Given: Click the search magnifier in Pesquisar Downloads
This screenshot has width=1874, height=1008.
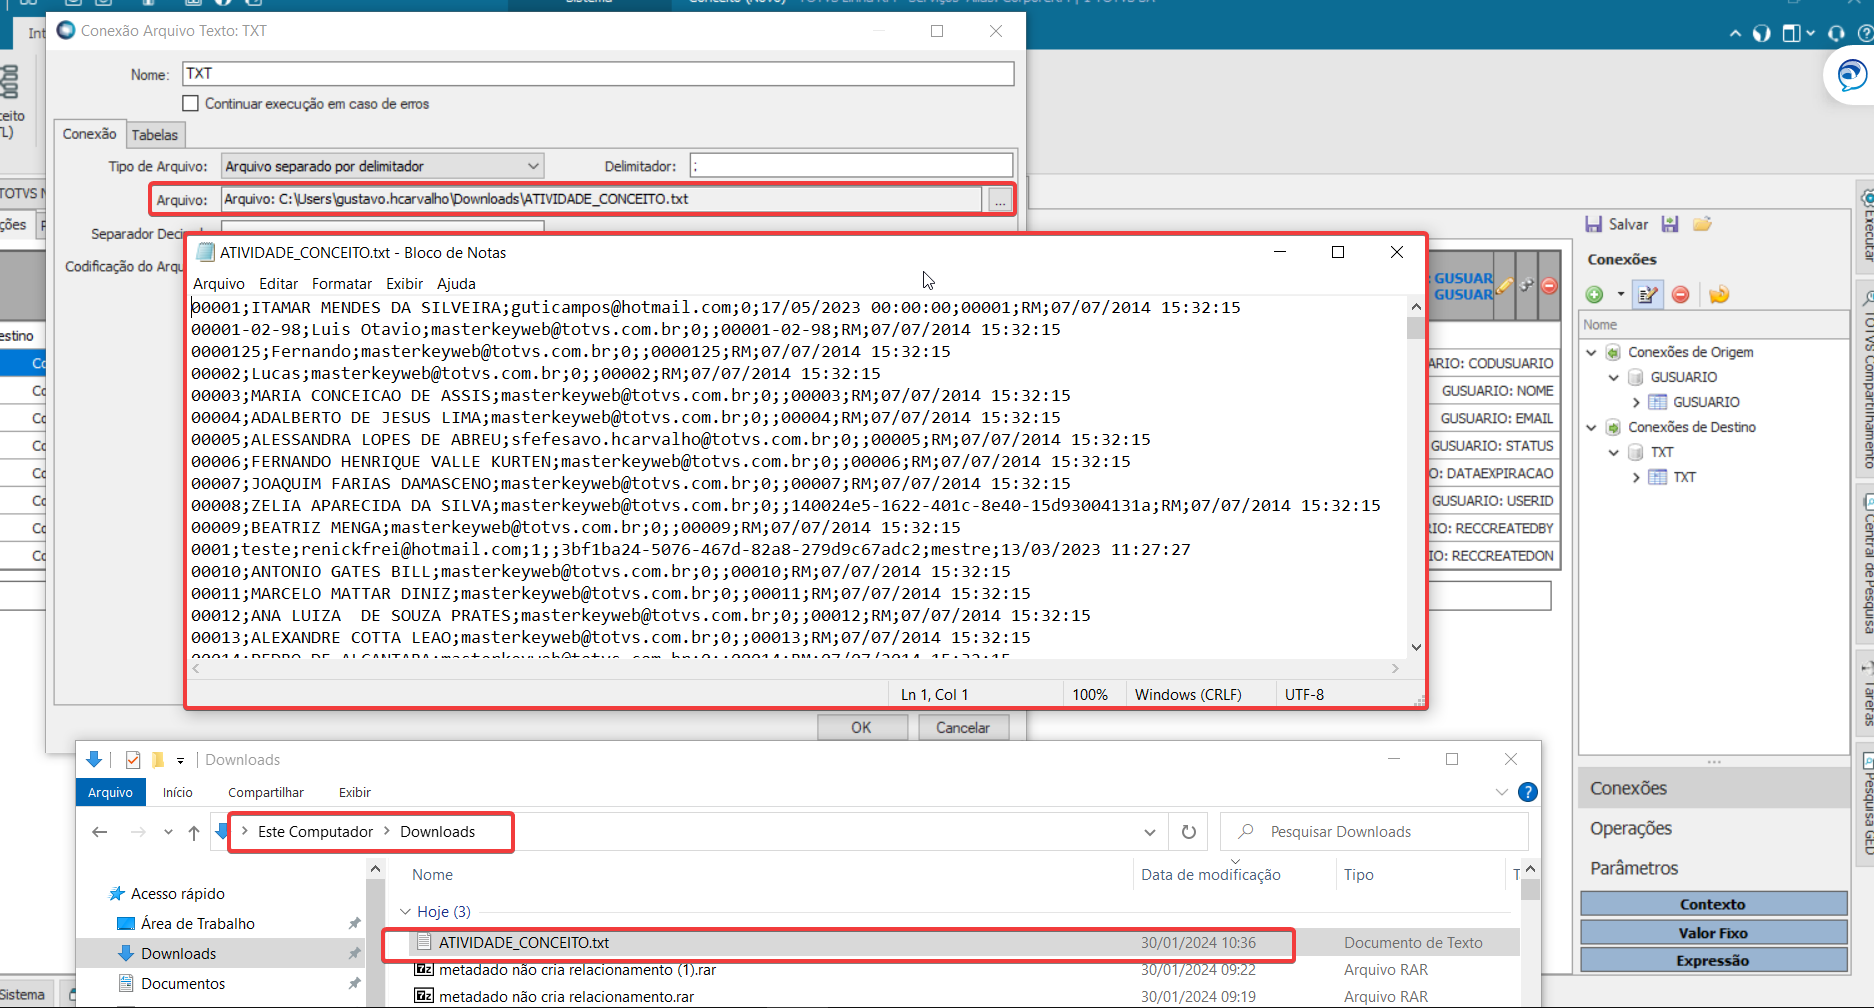Looking at the screenshot, I should click(1246, 831).
